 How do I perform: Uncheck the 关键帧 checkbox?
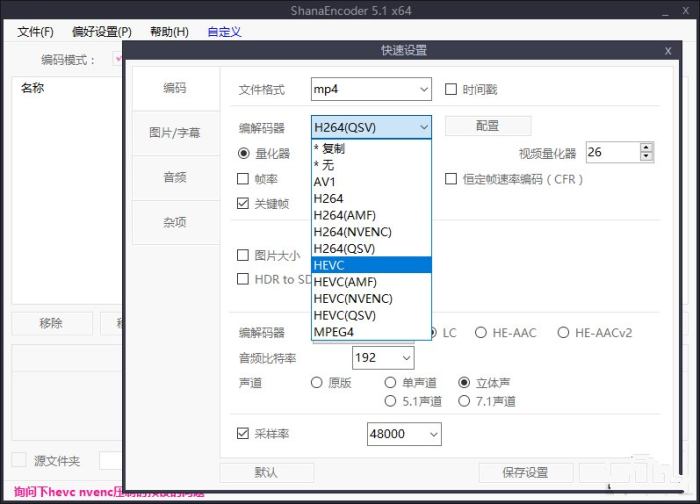pyautogui.click(x=243, y=204)
